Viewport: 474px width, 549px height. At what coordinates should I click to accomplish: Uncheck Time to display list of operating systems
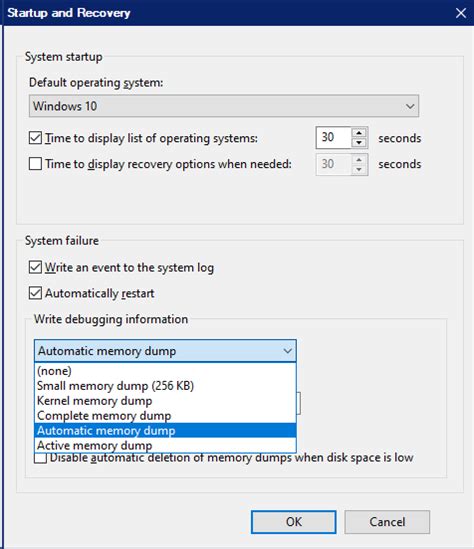(x=35, y=138)
